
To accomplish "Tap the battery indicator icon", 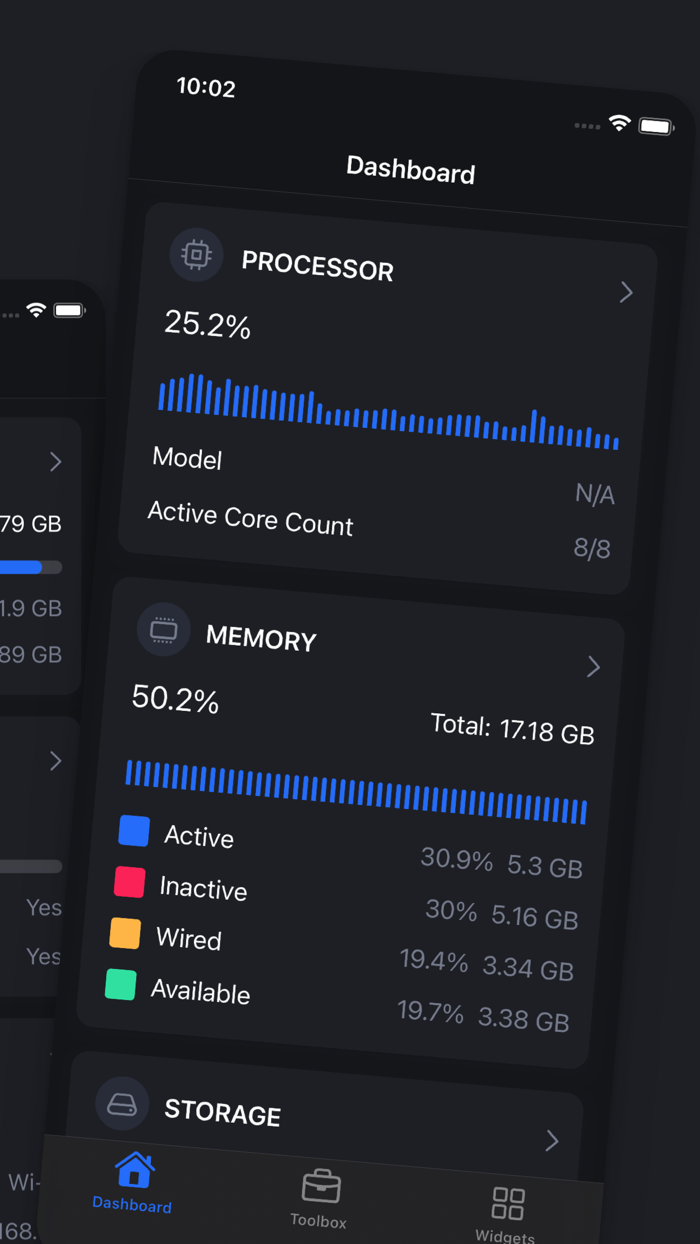I will pyautogui.click(x=657, y=127).
